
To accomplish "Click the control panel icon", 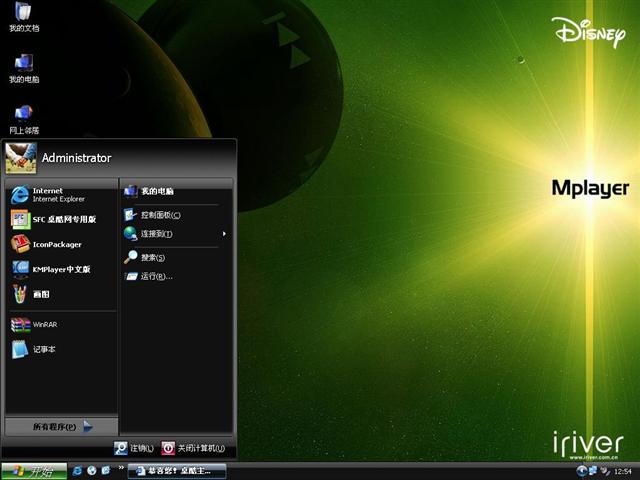I will [131, 215].
